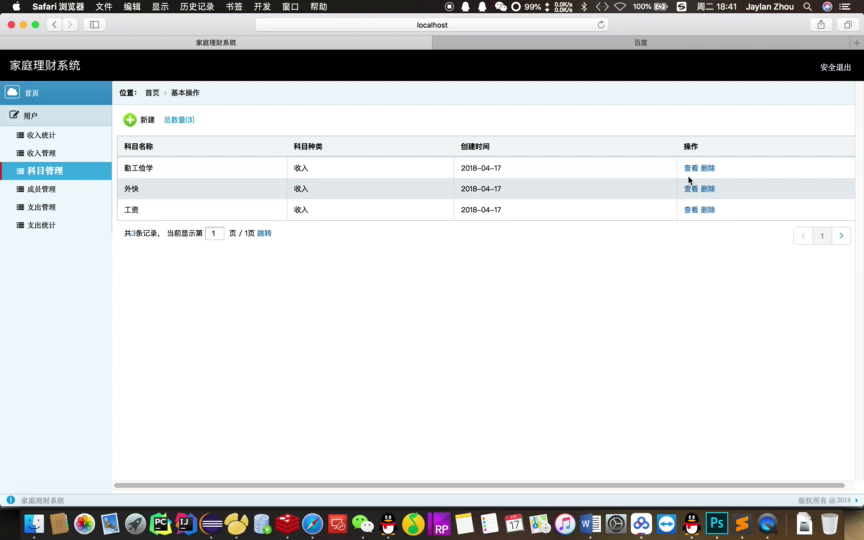Delete the 工资 row
864x540 pixels.
click(708, 209)
